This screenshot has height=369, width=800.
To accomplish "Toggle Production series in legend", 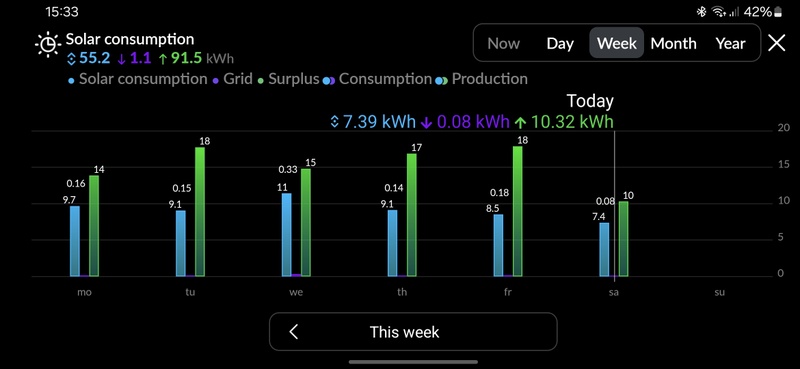I will [482, 79].
